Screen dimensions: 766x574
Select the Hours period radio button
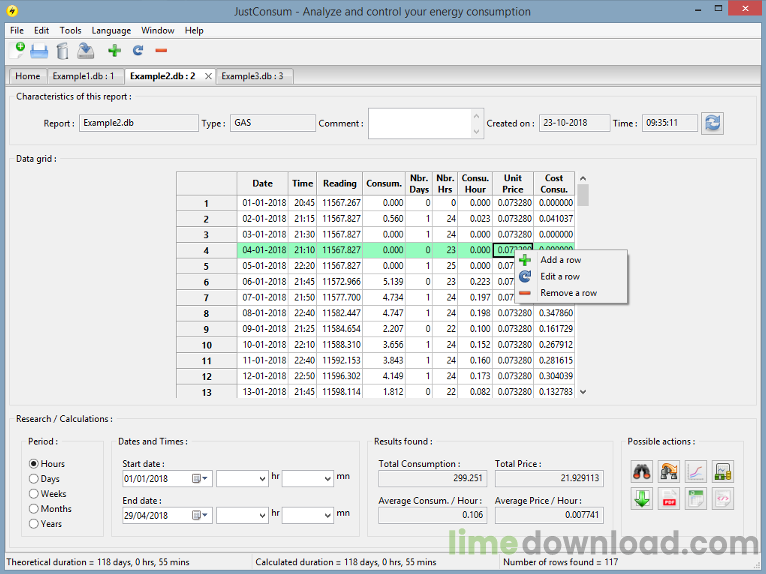click(x=34, y=464)
